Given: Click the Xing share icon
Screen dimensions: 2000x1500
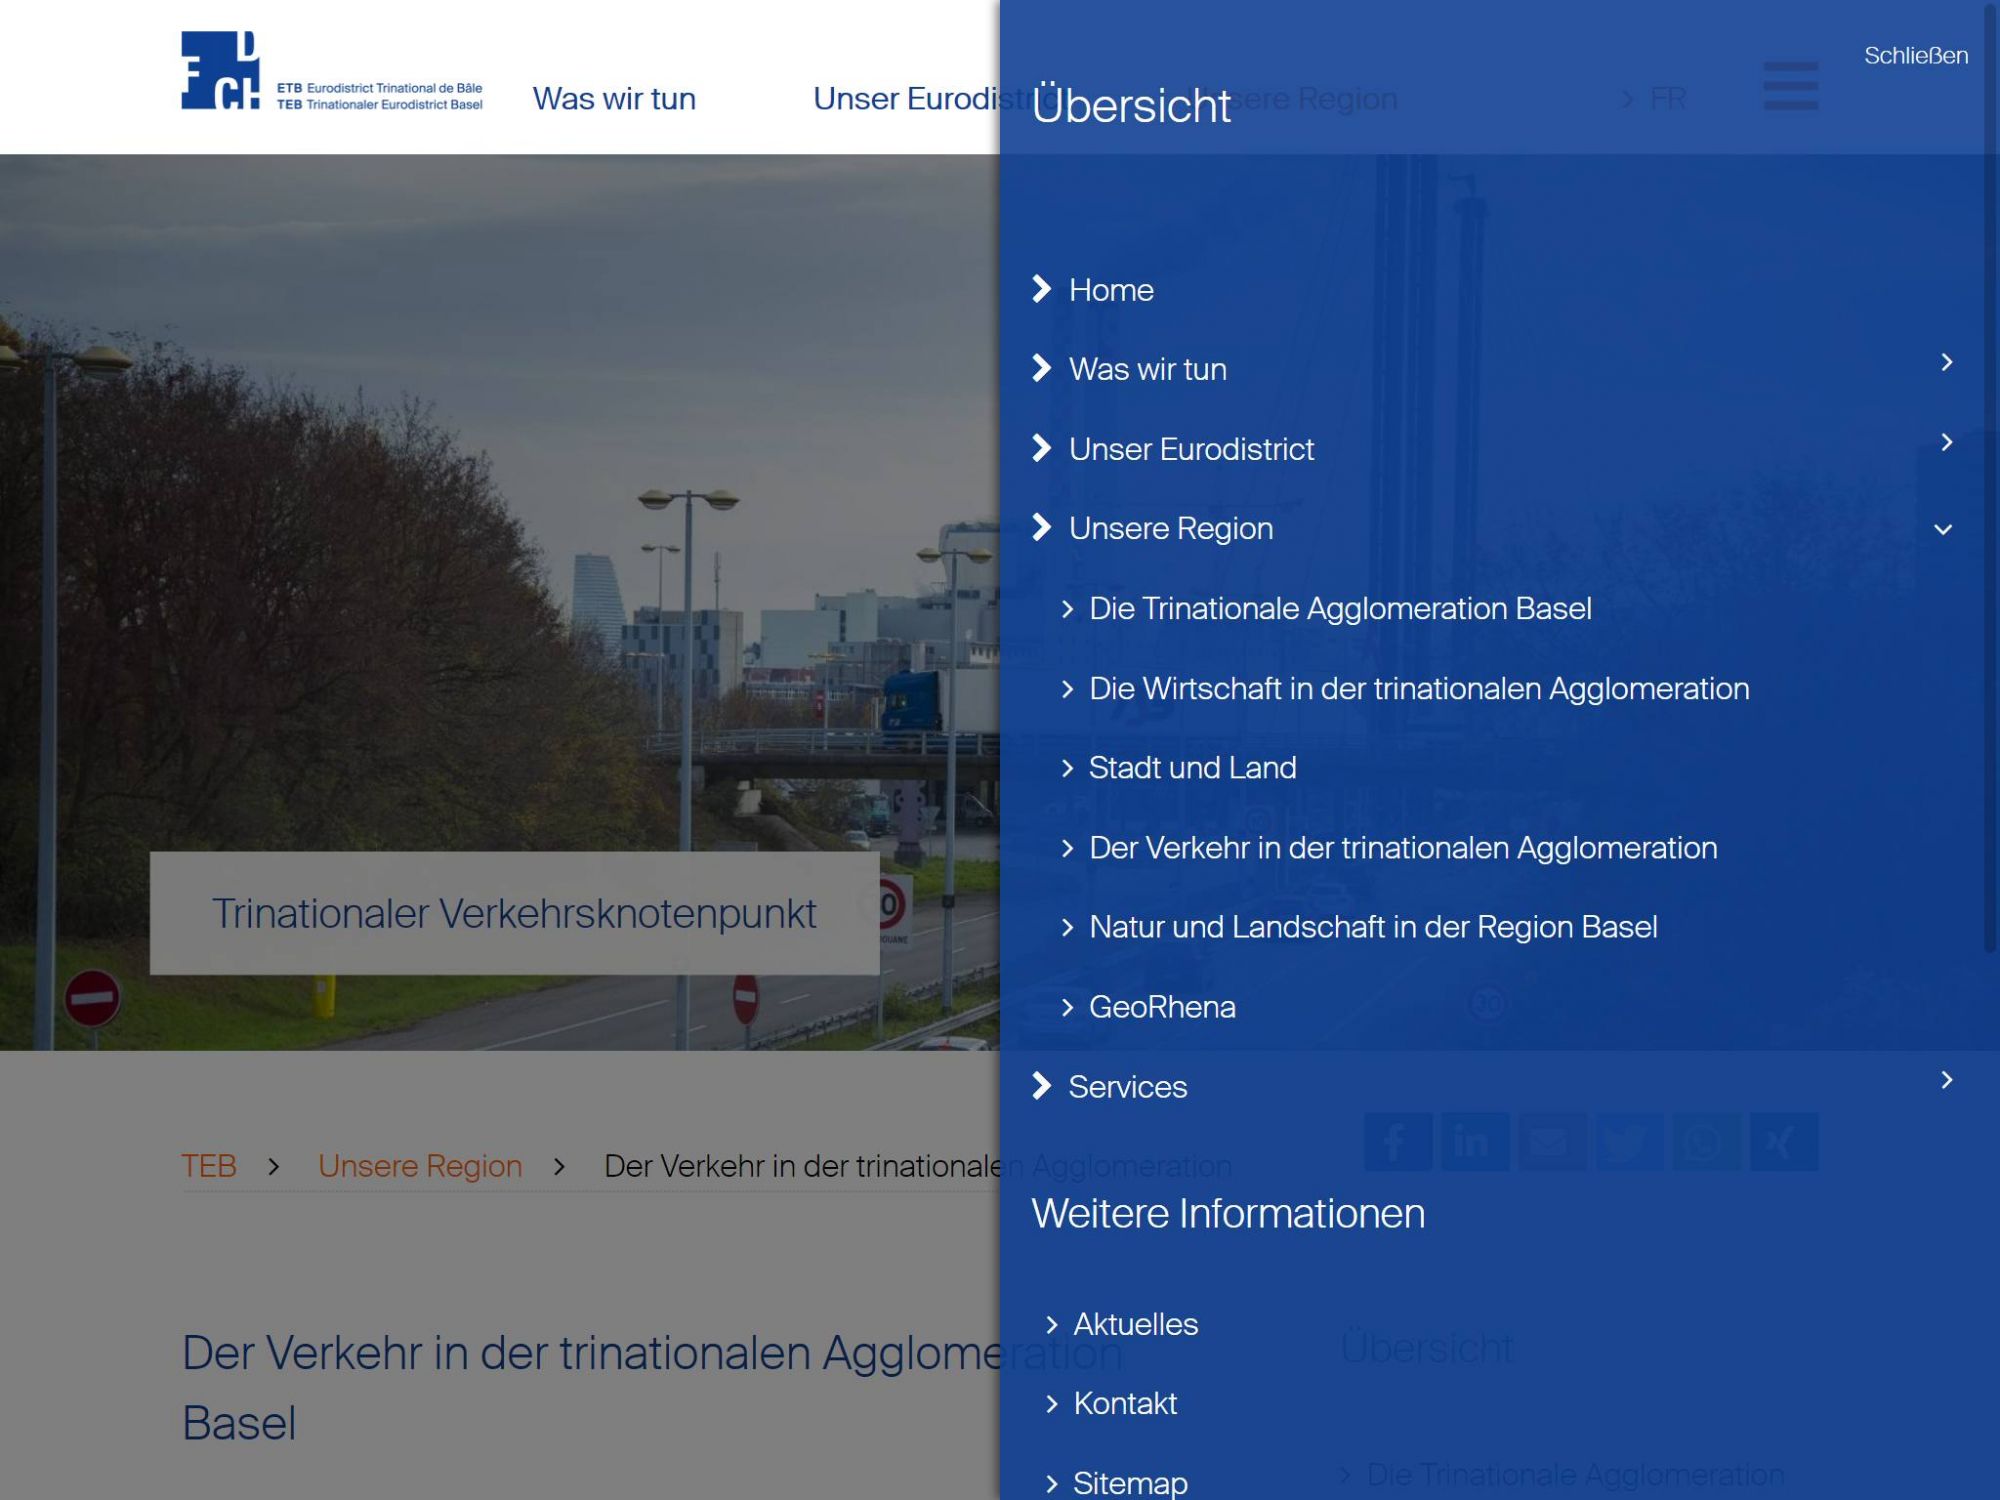Looking at the screenshot, I should click(1783, 1141).
